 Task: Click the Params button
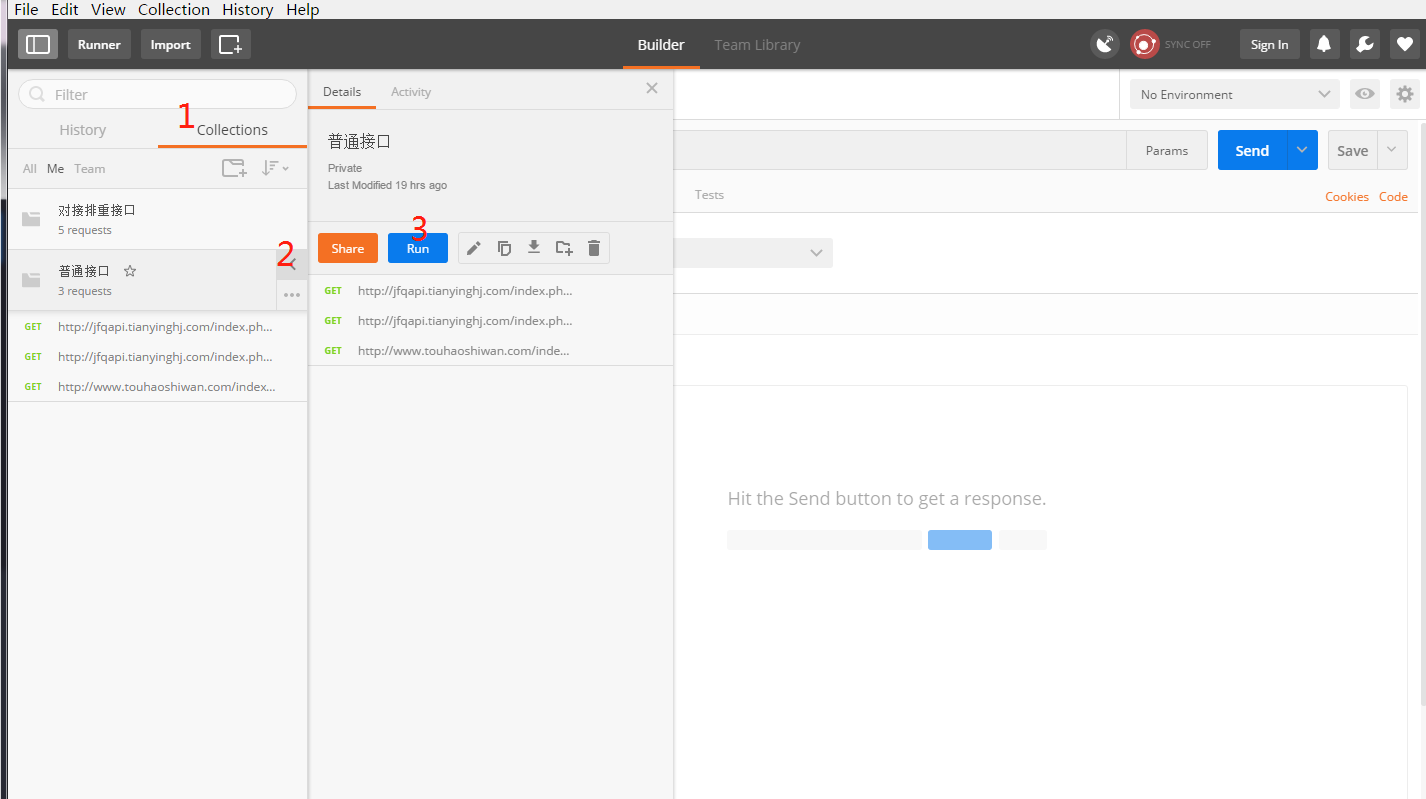pos(1167,150)
